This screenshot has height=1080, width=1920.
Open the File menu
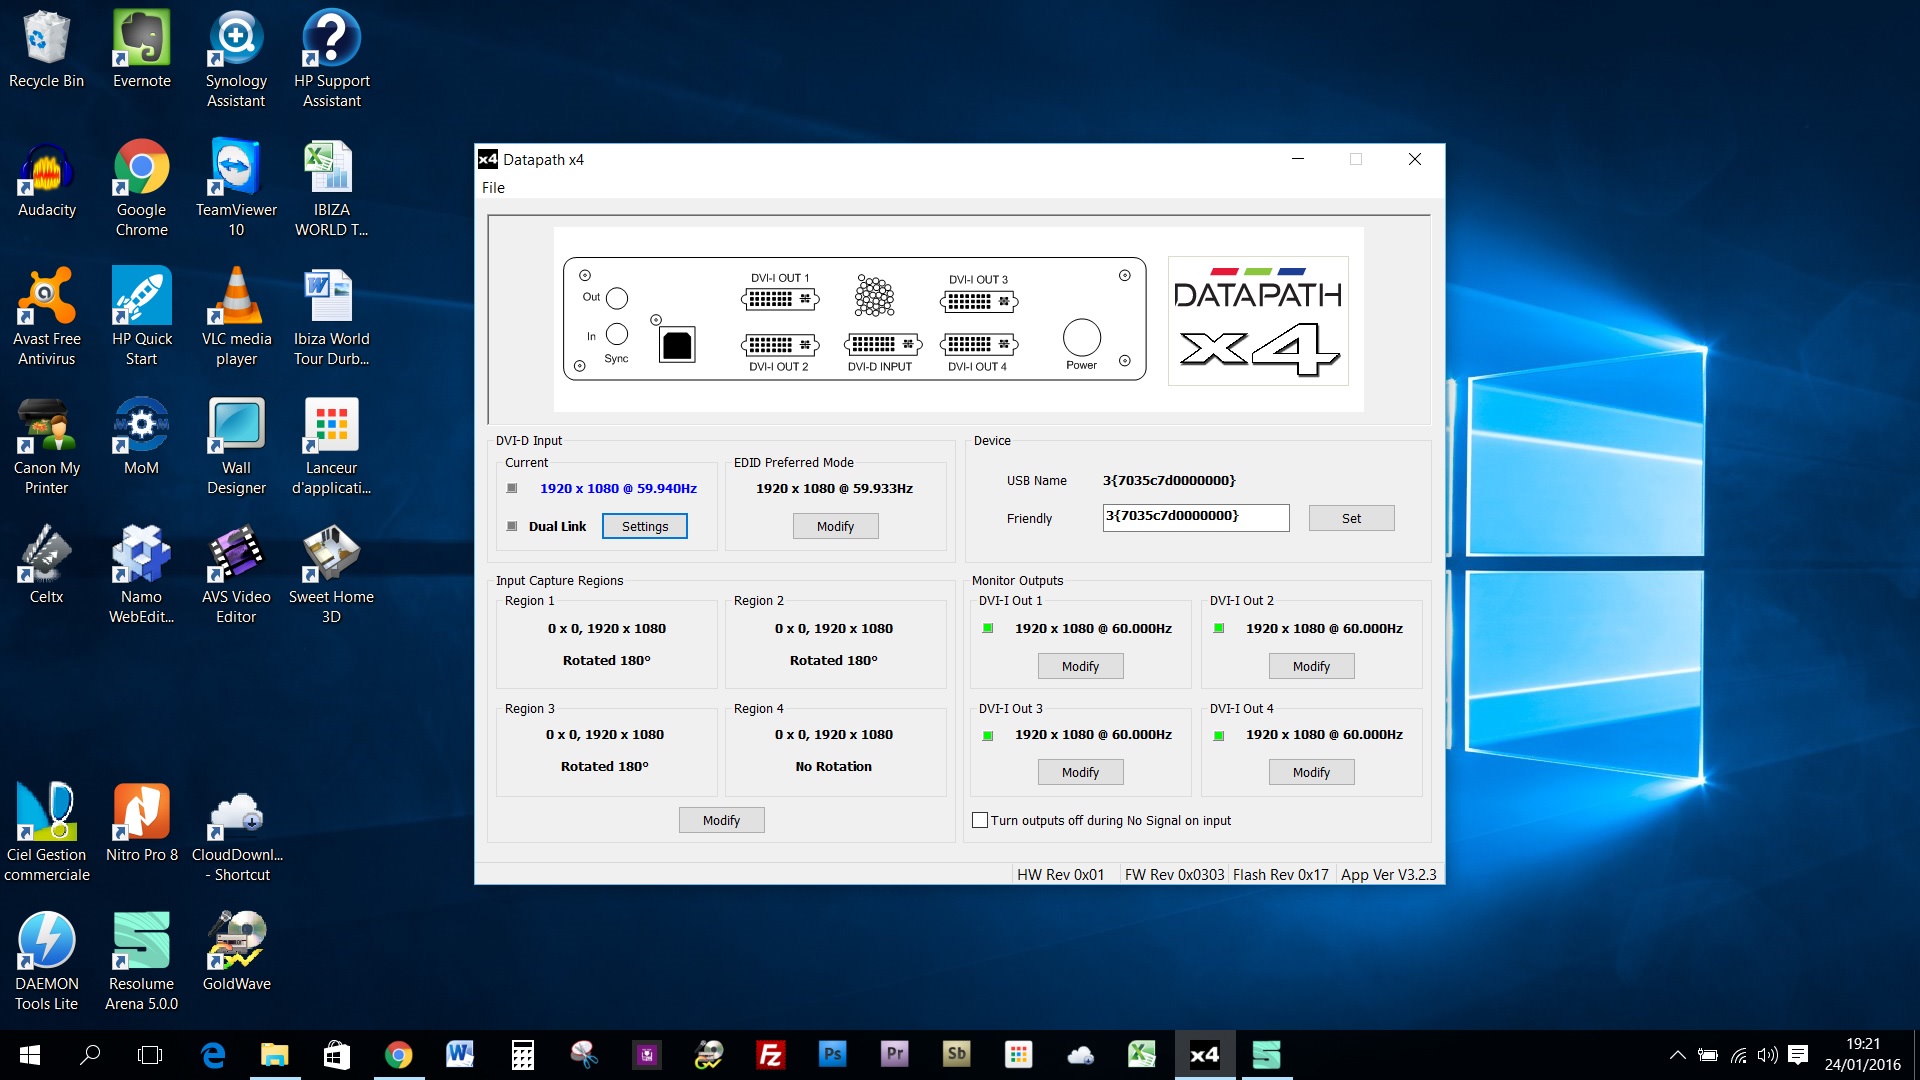(493, 187)
